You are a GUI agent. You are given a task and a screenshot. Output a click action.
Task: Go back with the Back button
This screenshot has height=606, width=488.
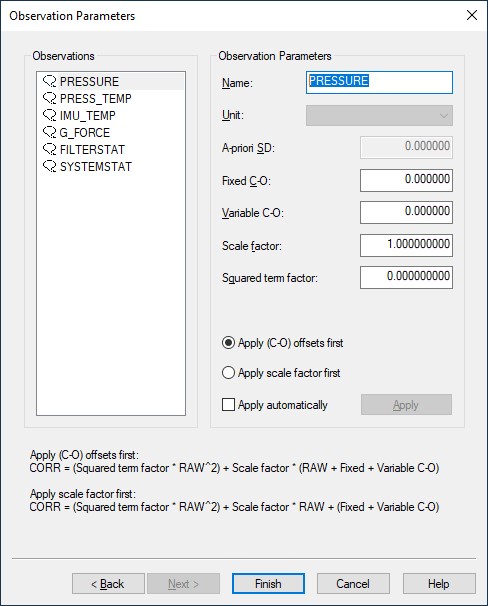point(108,584)
